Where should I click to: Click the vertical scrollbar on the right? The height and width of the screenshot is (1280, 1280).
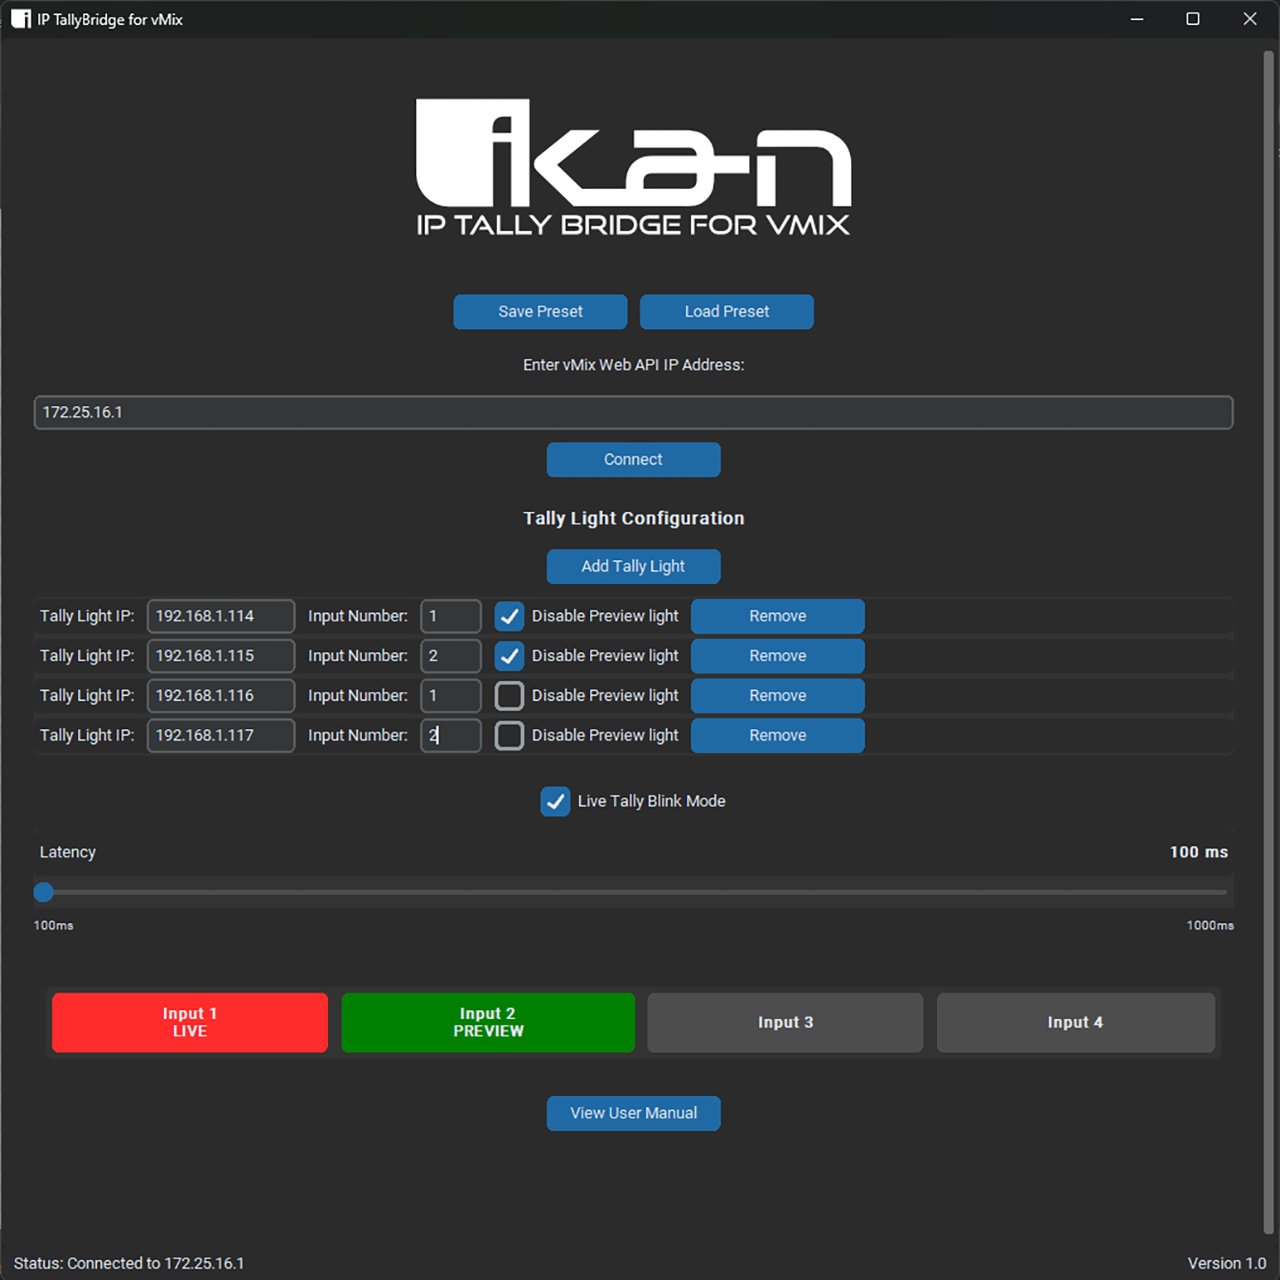[x=1268, y=640]
